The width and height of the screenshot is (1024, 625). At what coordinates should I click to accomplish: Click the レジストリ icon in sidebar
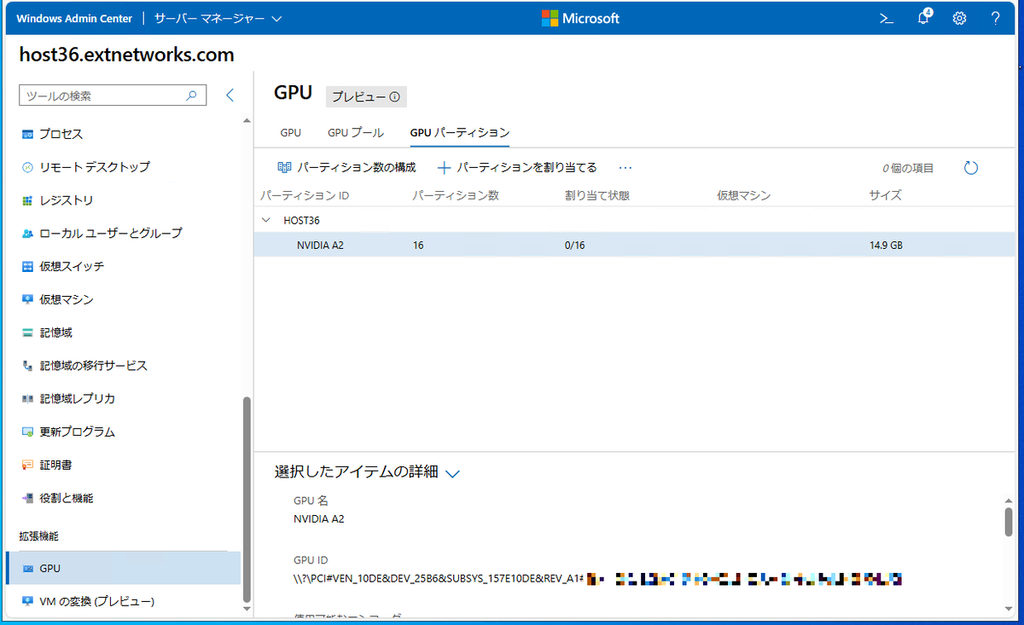coord(27,200)
